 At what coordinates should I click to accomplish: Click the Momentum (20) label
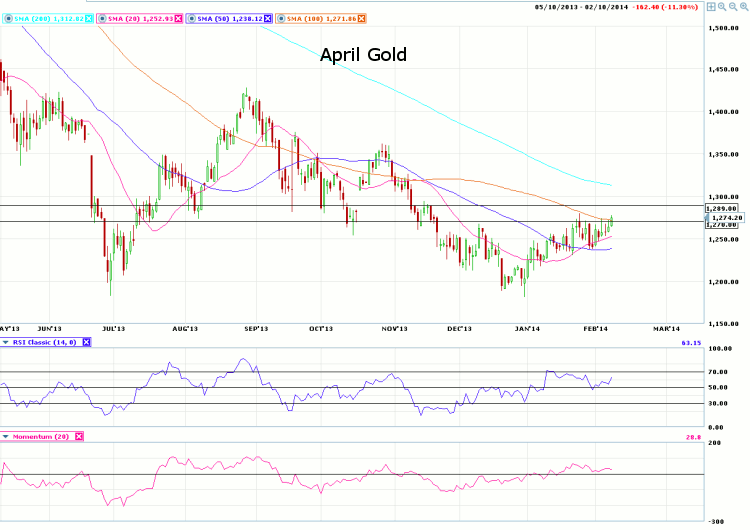tap(40, 437)
